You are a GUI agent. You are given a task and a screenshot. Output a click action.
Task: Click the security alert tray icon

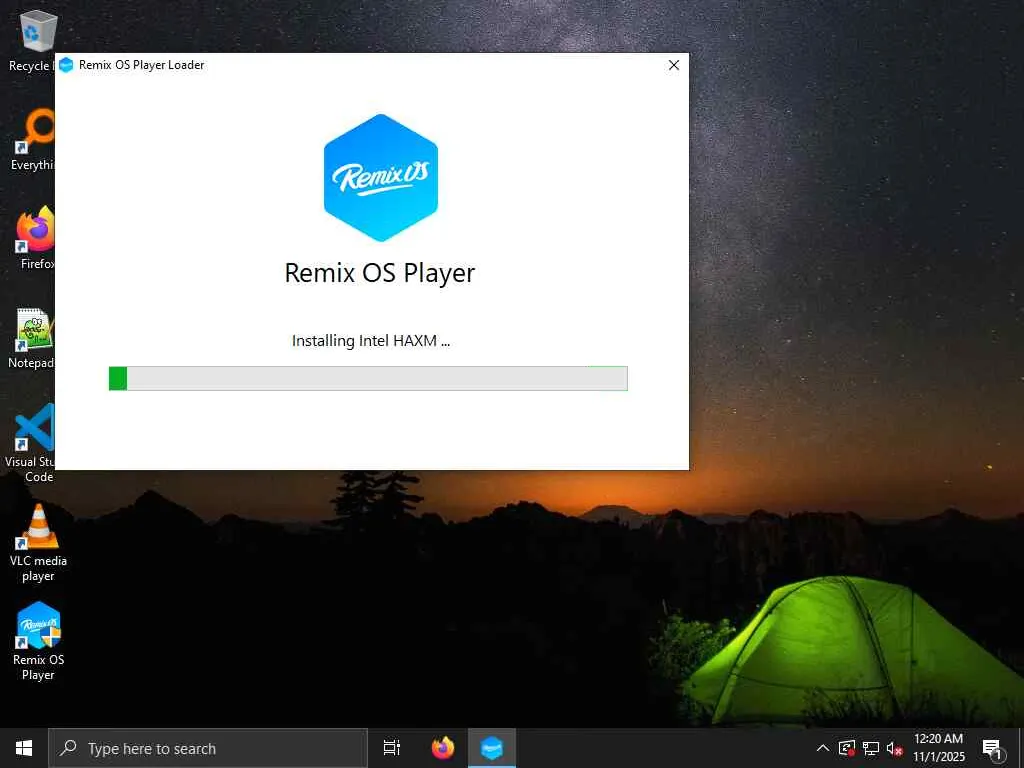point(847,748)
